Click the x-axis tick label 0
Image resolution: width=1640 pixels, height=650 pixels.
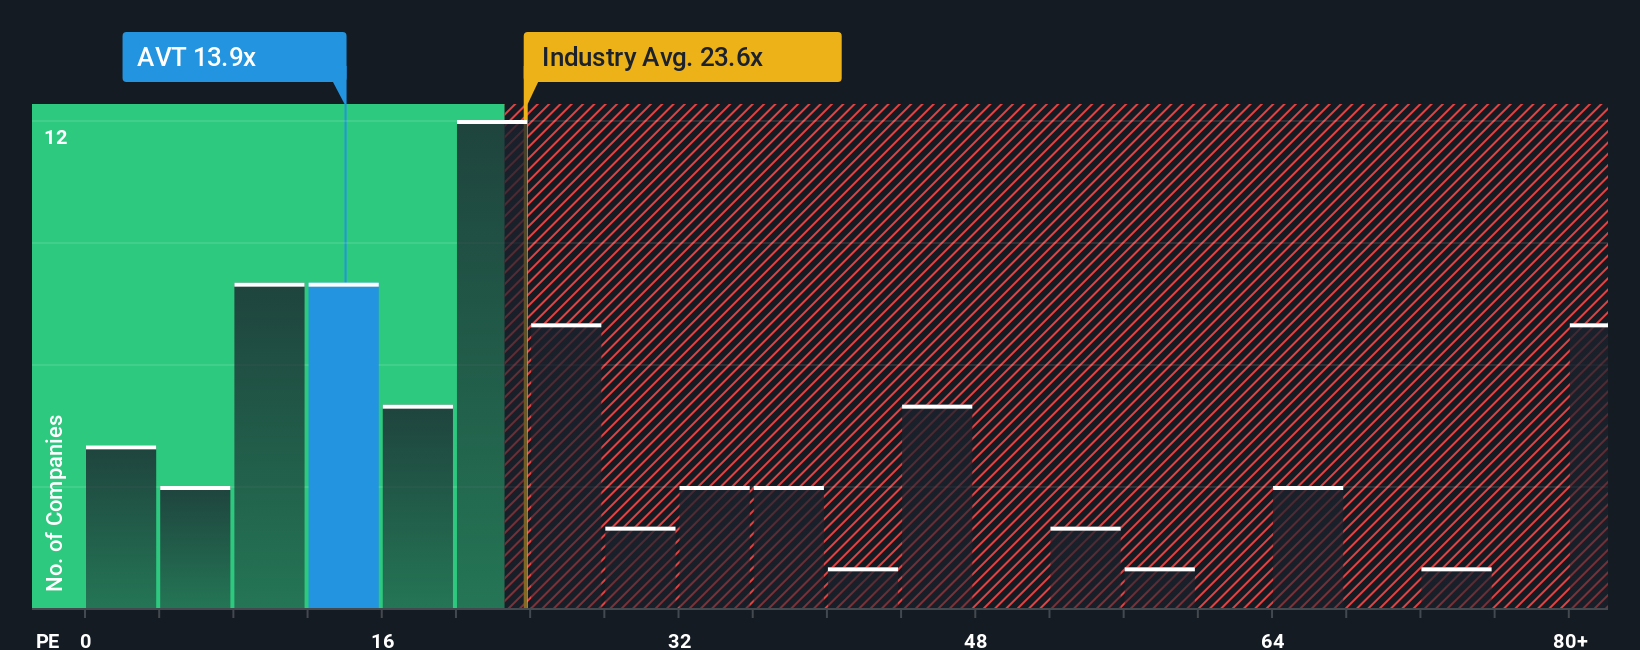pyautogui.click(x=86, y=640)
